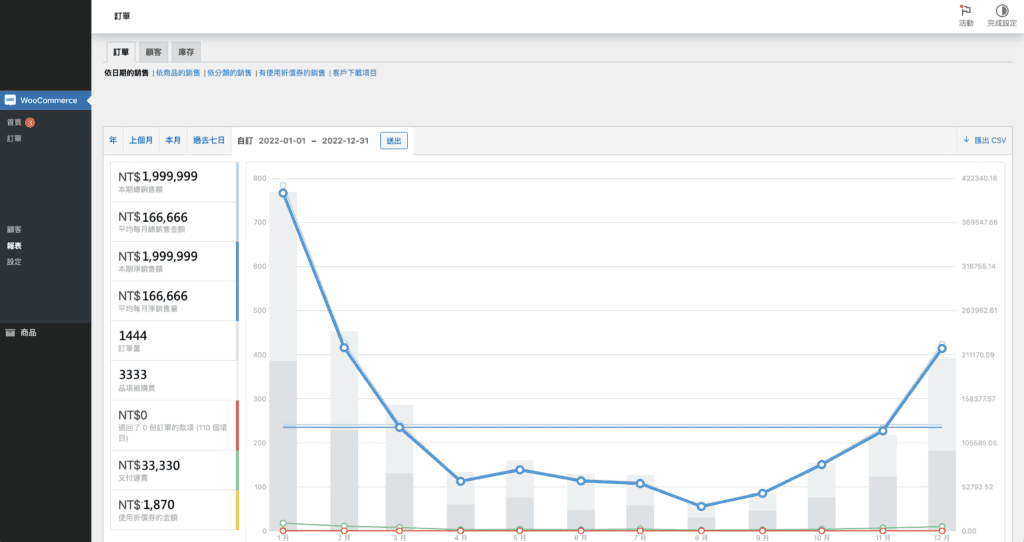Go to 設定 in the WooCommerce sidebar
Screen dimensions: 1024x542
[x=14, y=262]
